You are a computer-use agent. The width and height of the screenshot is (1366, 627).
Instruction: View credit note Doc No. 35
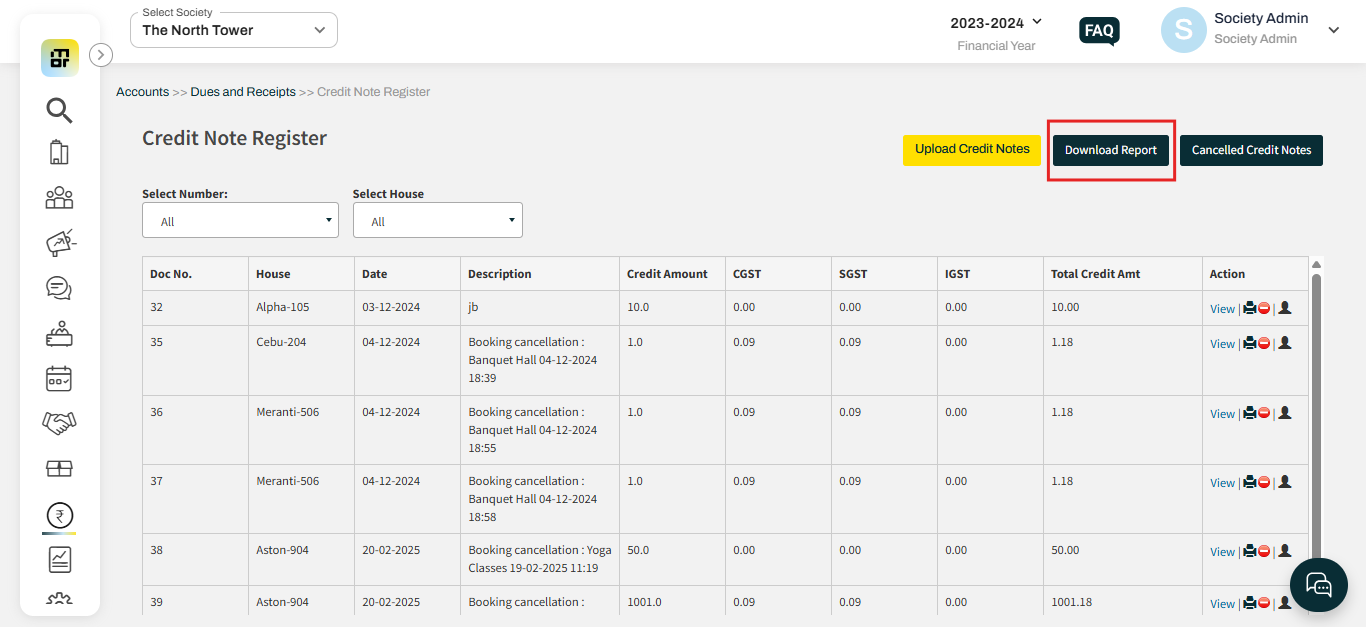tap(1222, 344)
